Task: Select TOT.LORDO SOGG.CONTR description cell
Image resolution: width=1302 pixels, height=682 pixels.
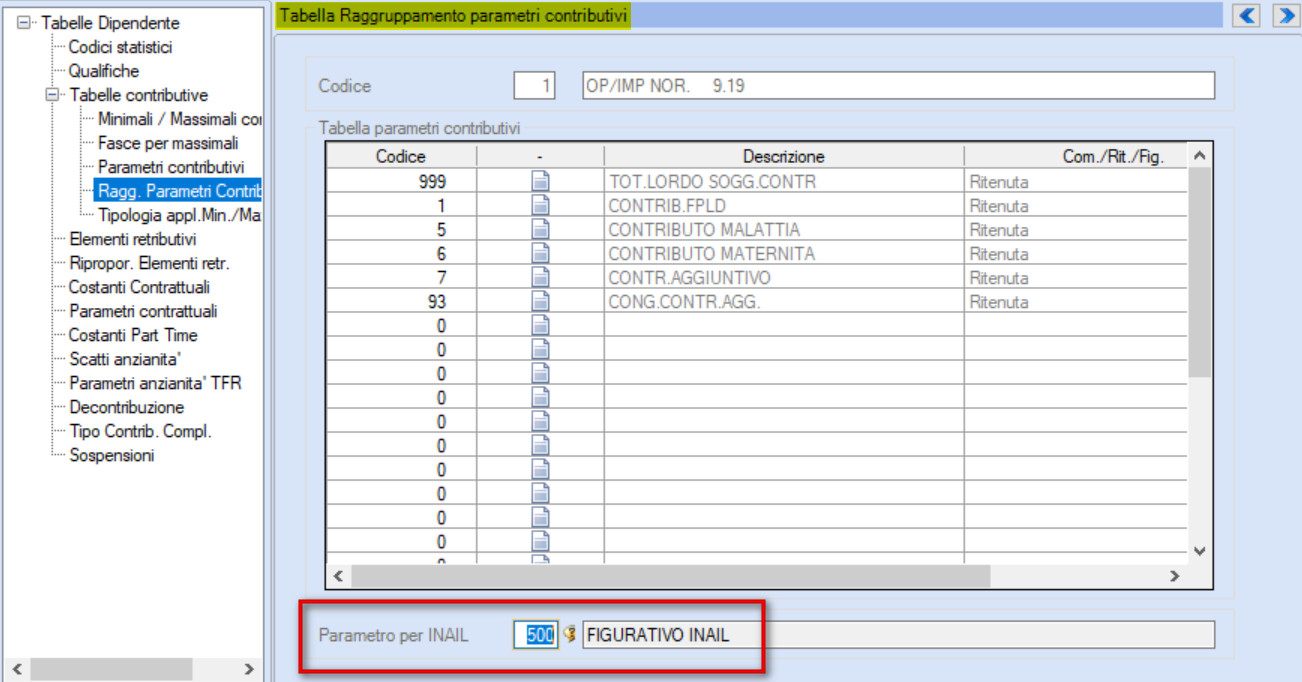Action: pyautogui.click(x=784, y=182)
